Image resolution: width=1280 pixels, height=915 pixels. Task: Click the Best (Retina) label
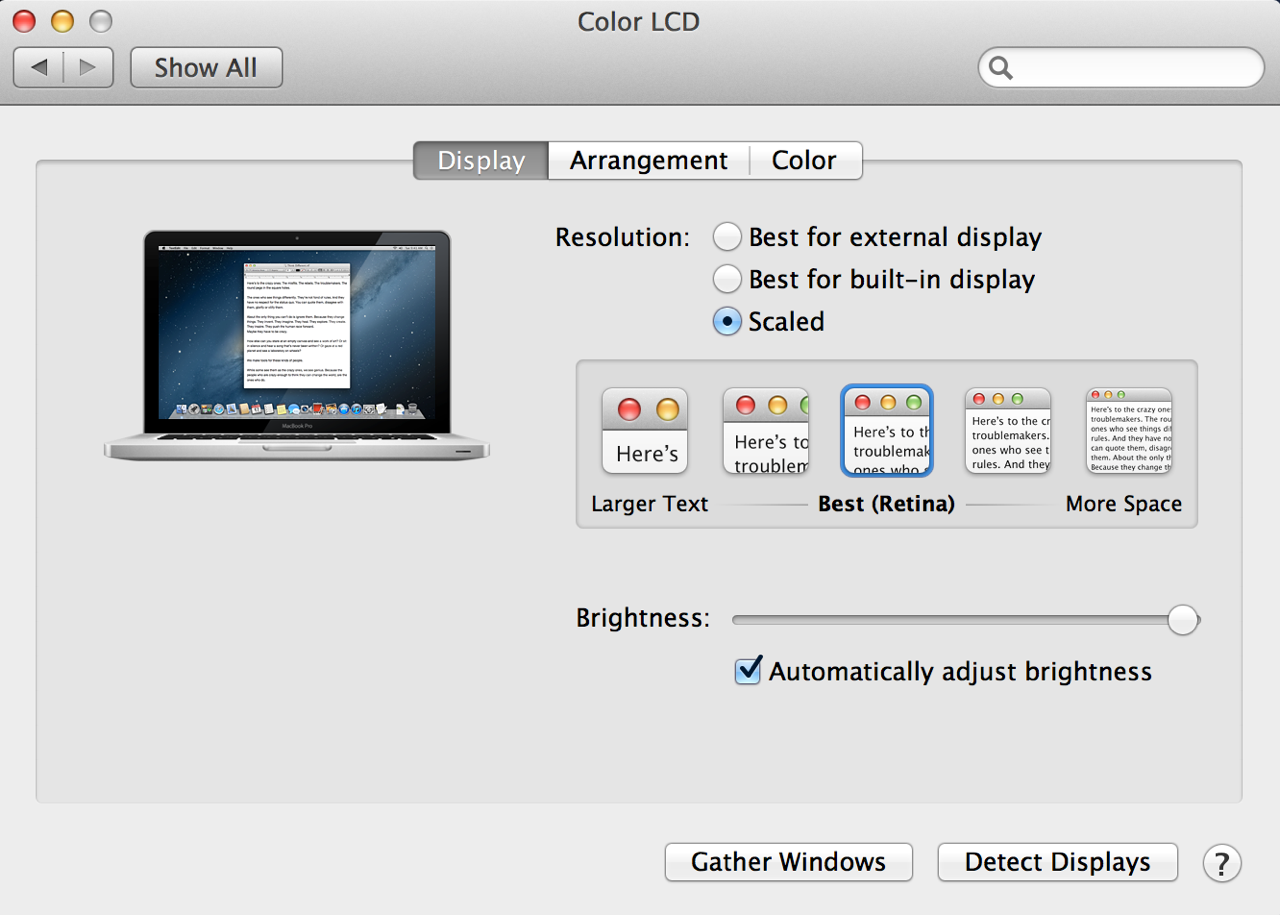click(886, 504)
